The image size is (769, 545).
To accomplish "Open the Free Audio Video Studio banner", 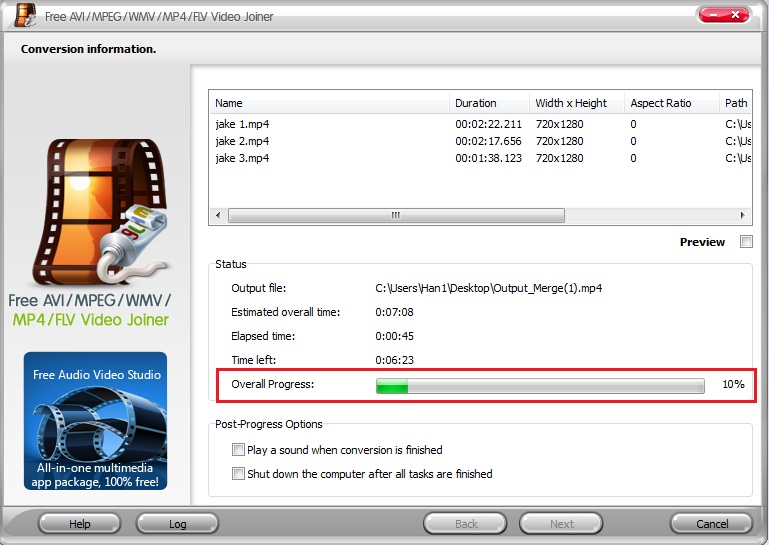I will 95,421.
